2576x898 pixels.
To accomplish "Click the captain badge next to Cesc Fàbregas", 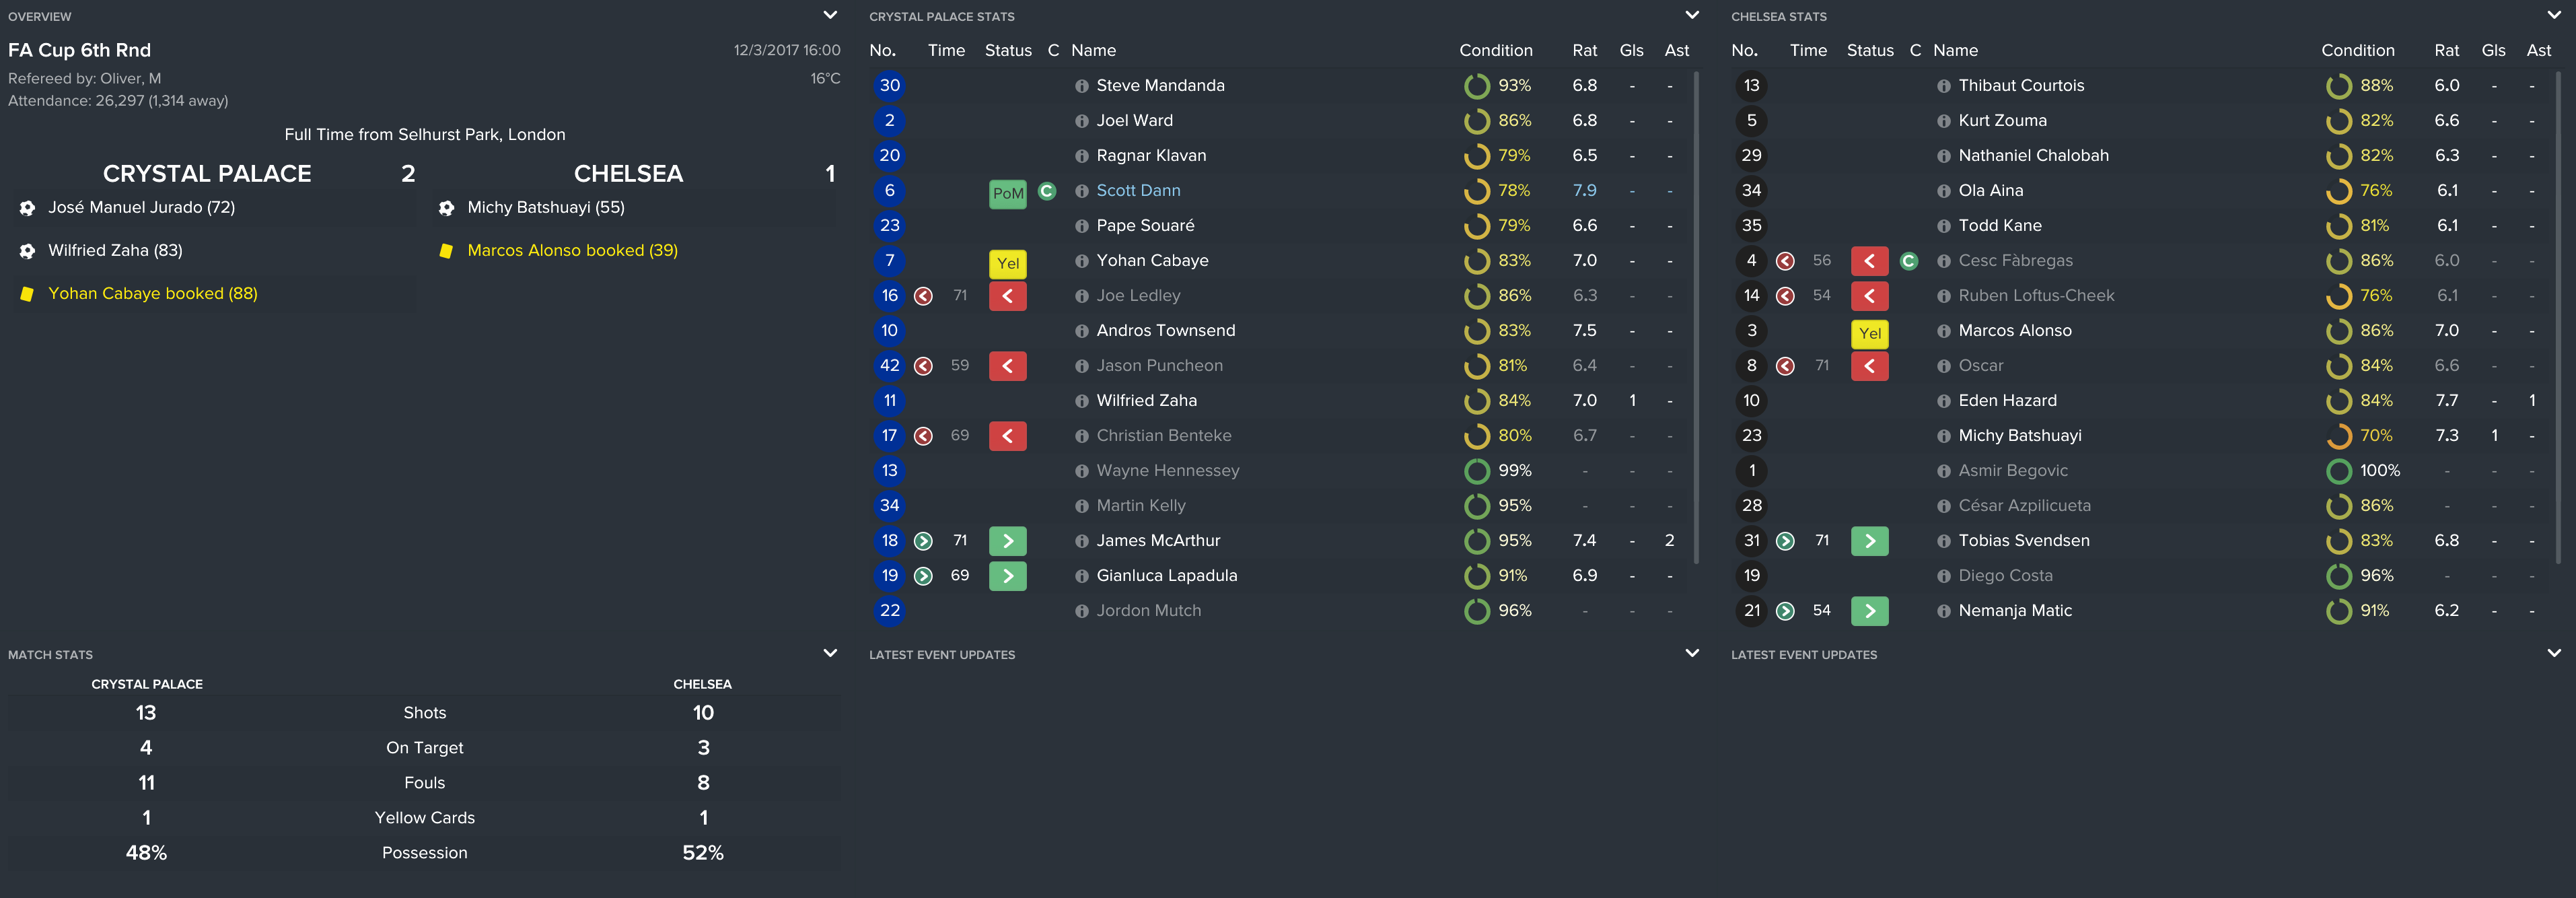I will click(x=1908, y=261).
